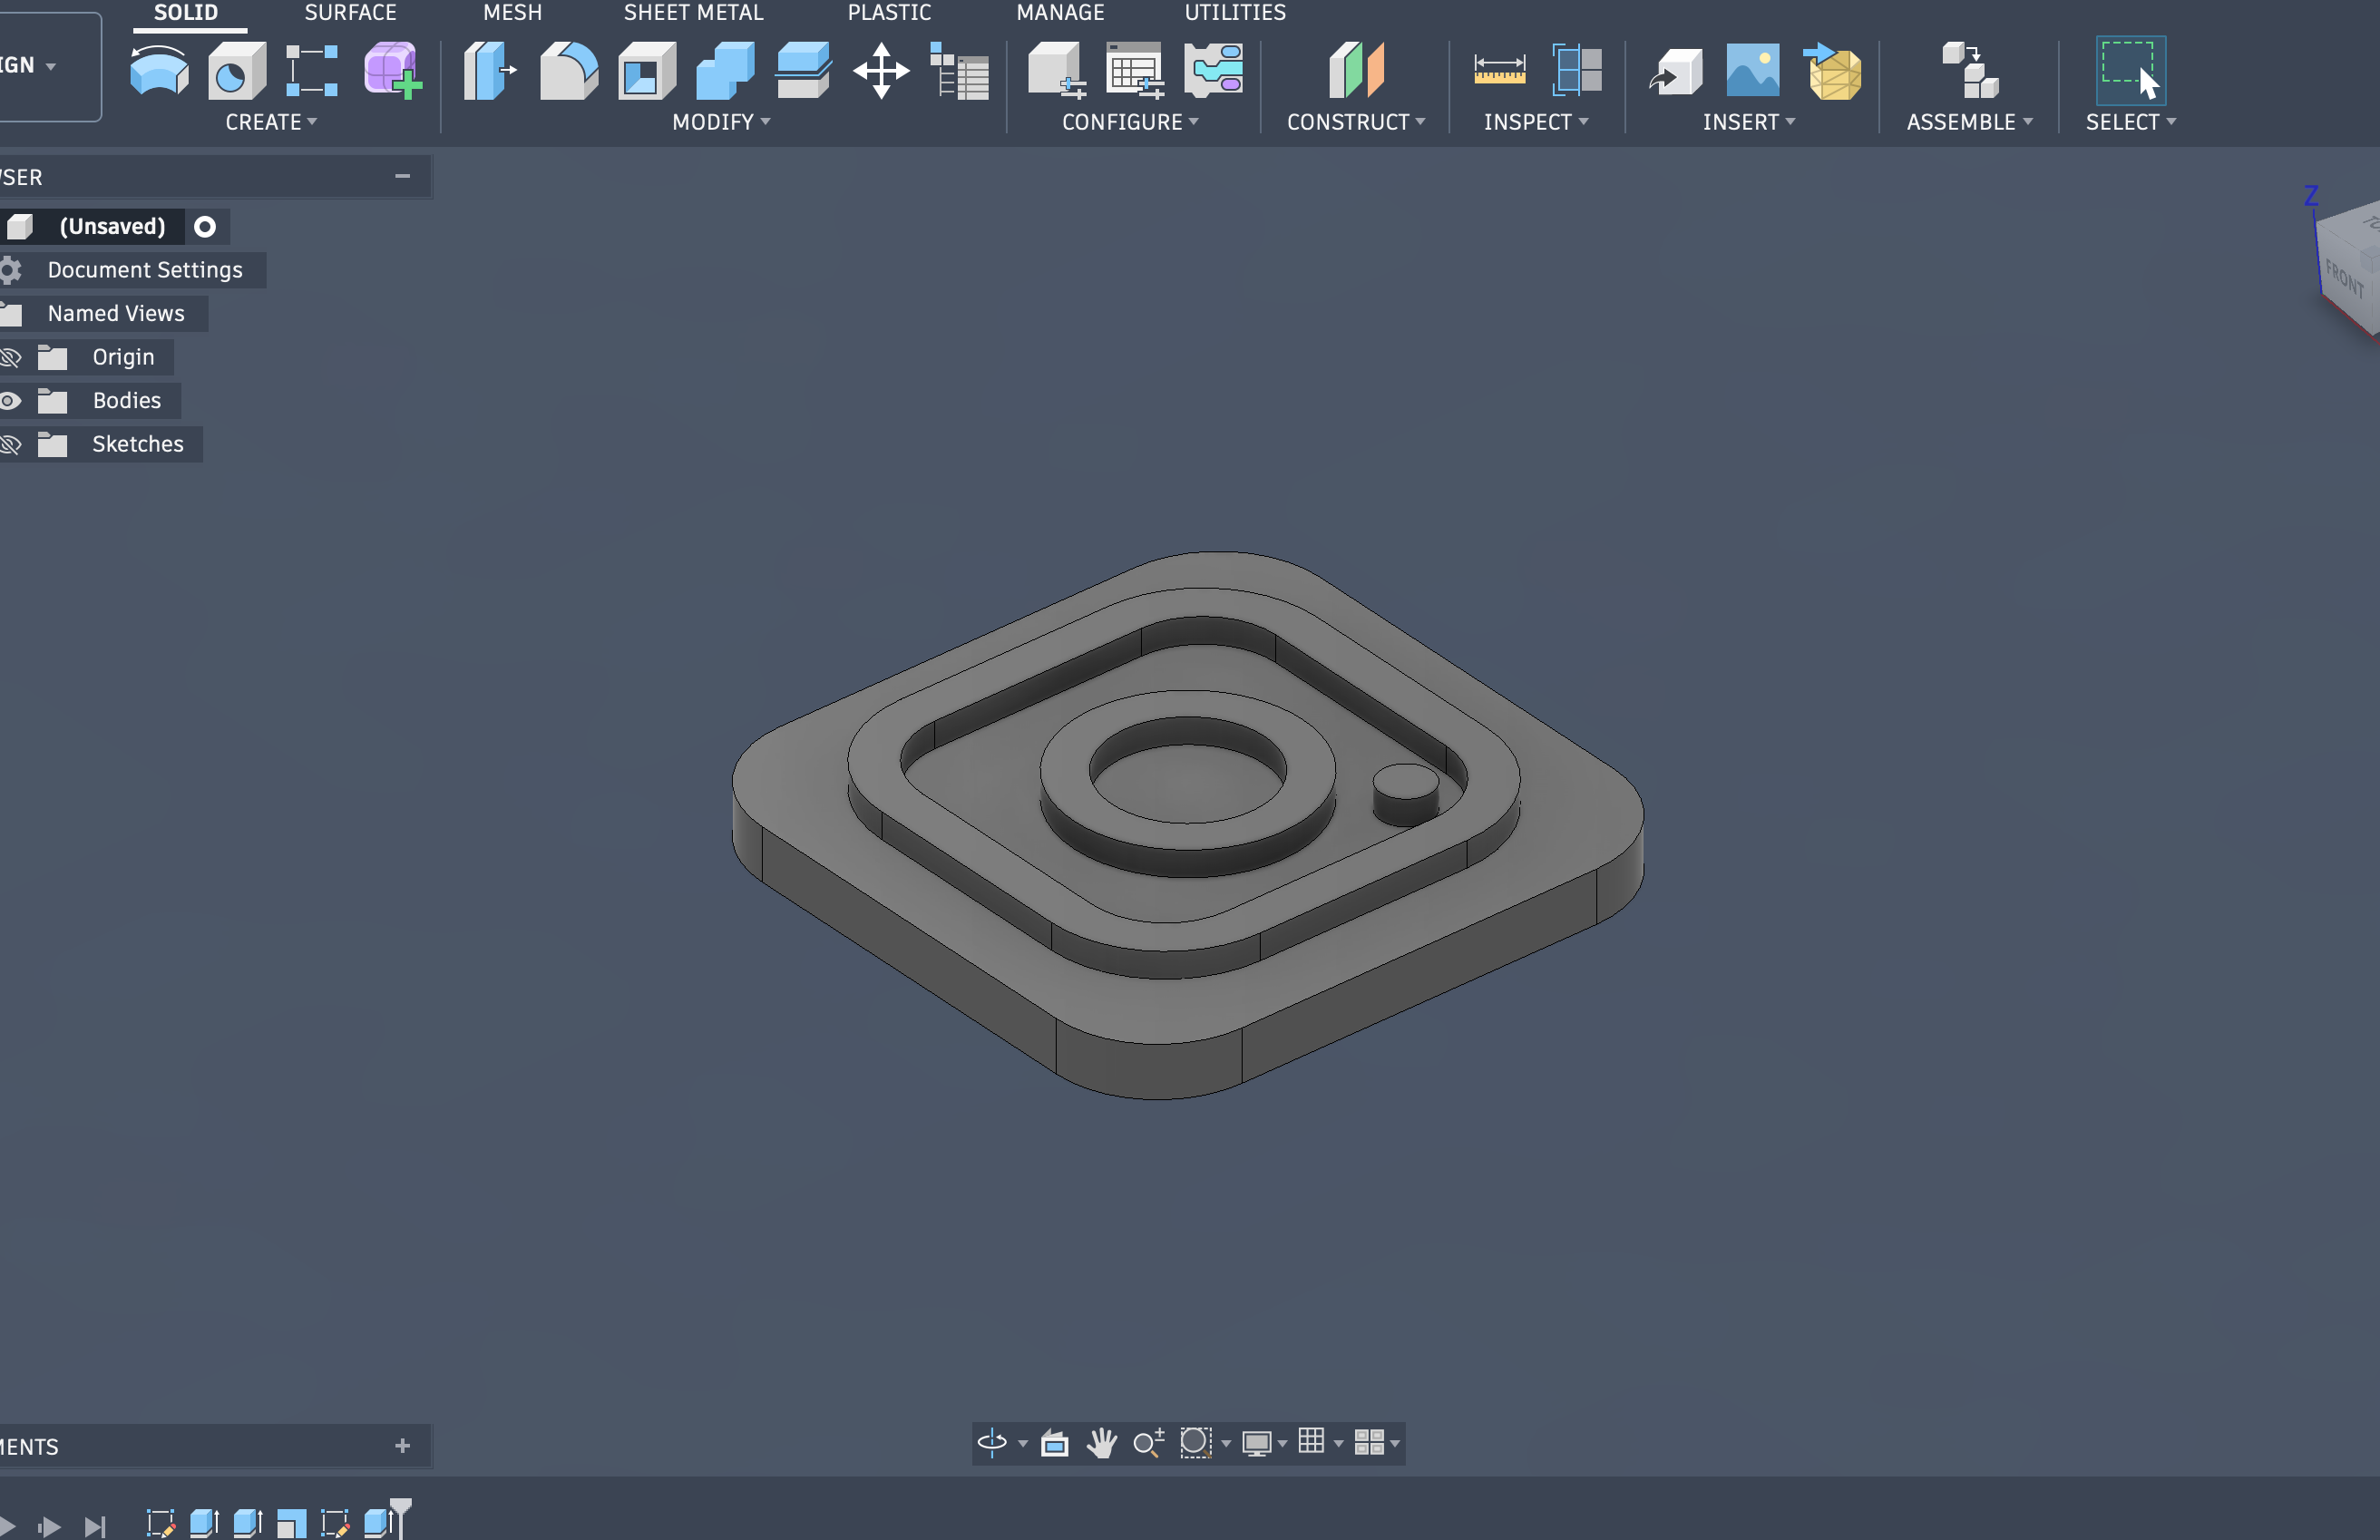Open the Orbit type dropdown arrow
Viewport: 2380px width, 1540px height.
[1022, 1444]
